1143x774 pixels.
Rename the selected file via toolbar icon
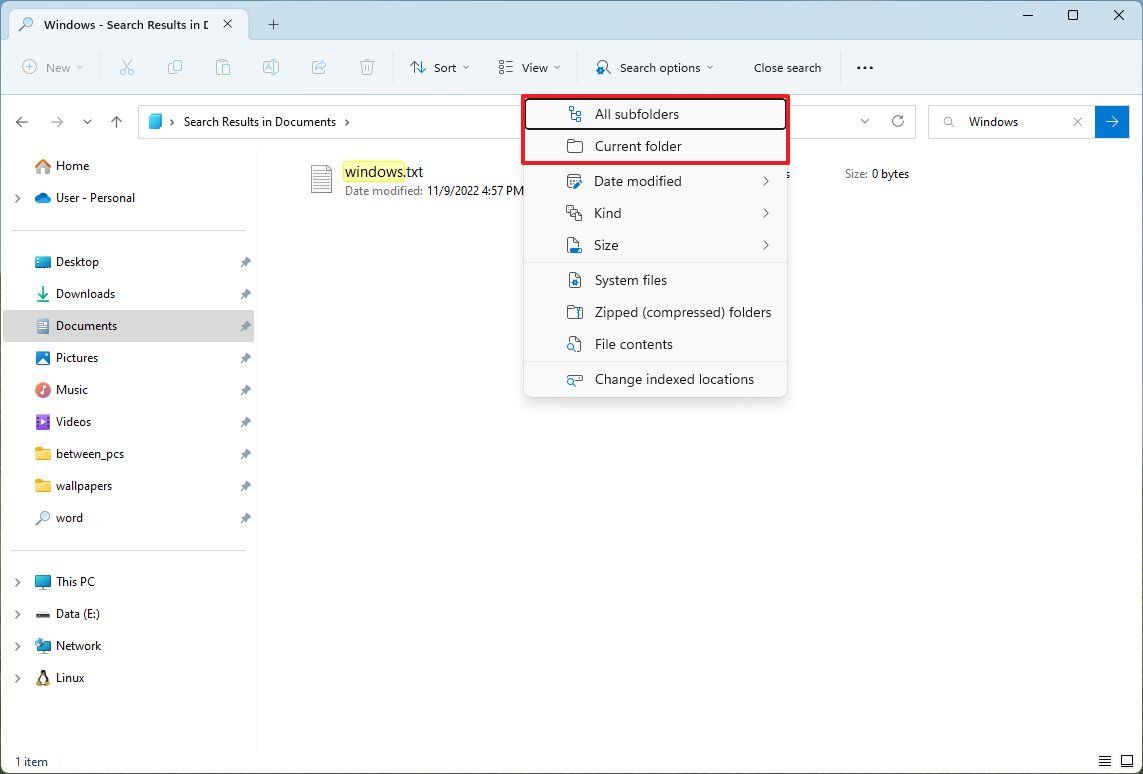click(270, 67)
